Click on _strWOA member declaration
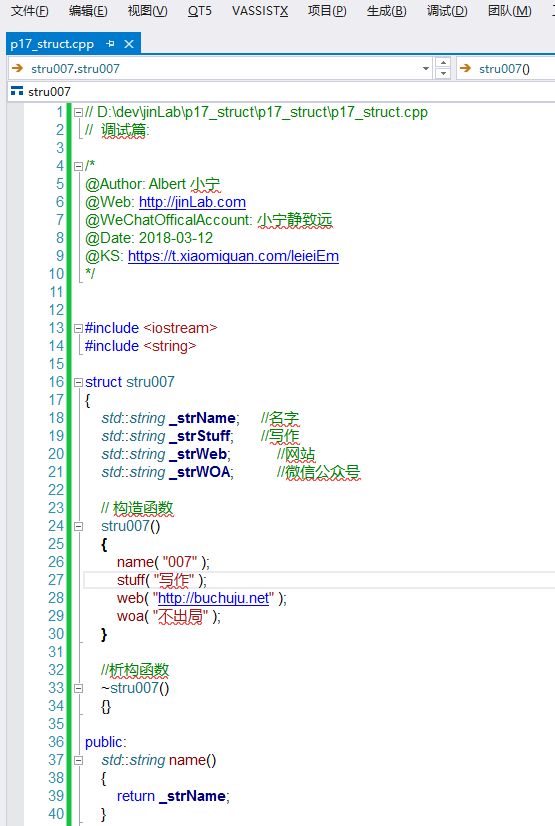Screen dimensions: 555x826 [200, 472]
